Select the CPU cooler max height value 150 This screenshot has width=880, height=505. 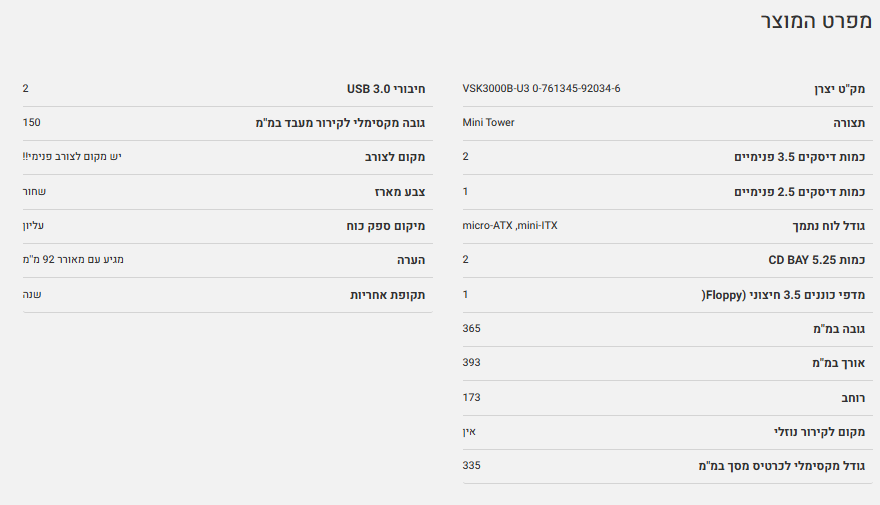point(31,122)
